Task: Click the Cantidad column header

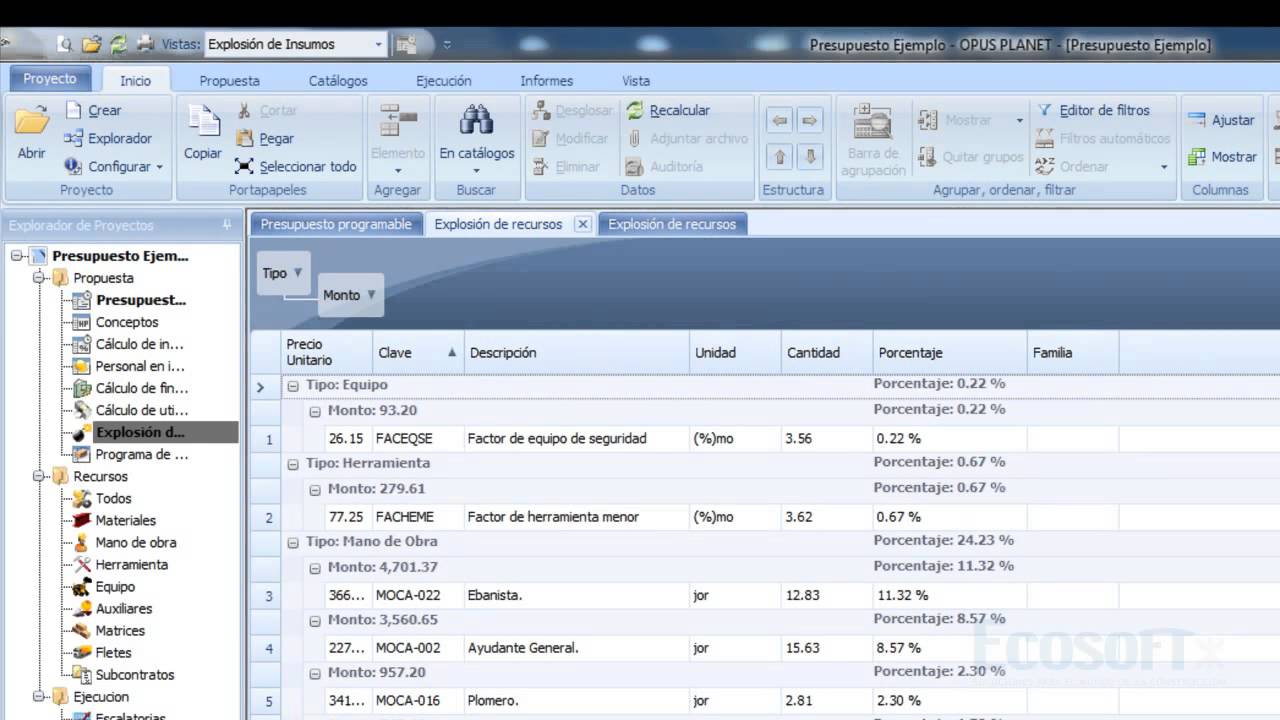Action: click(x=827, y=352)
